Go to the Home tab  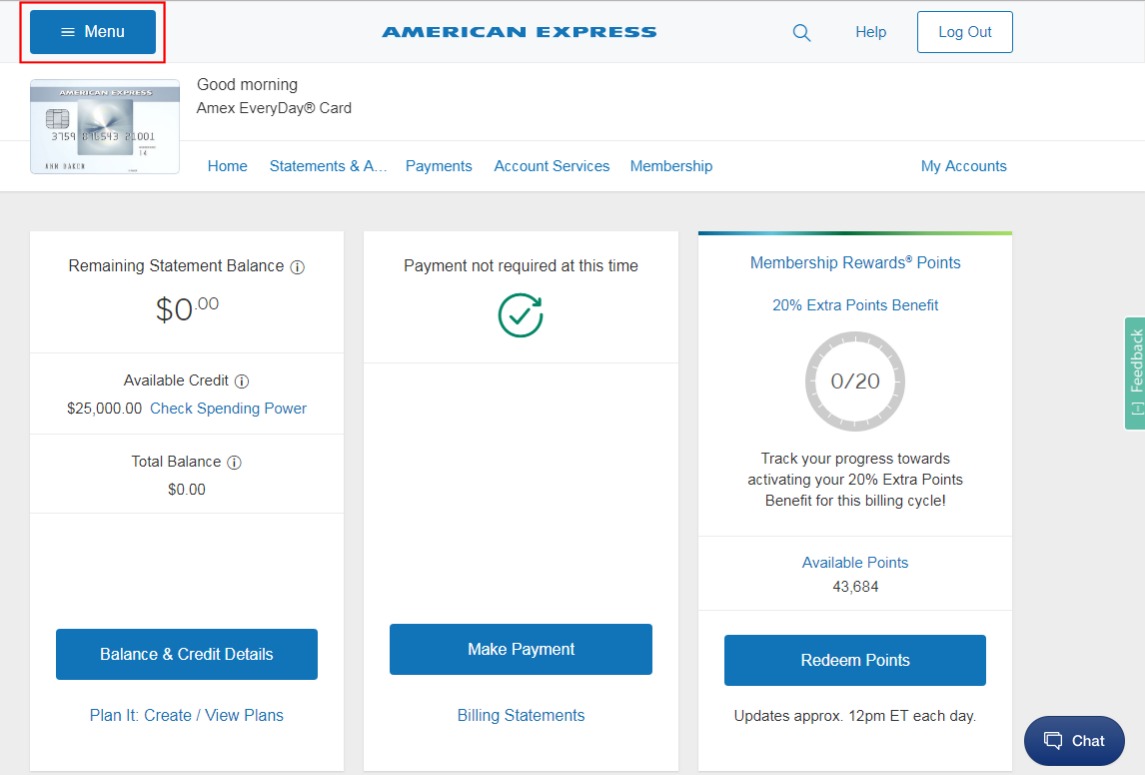[x=227, y=166]
